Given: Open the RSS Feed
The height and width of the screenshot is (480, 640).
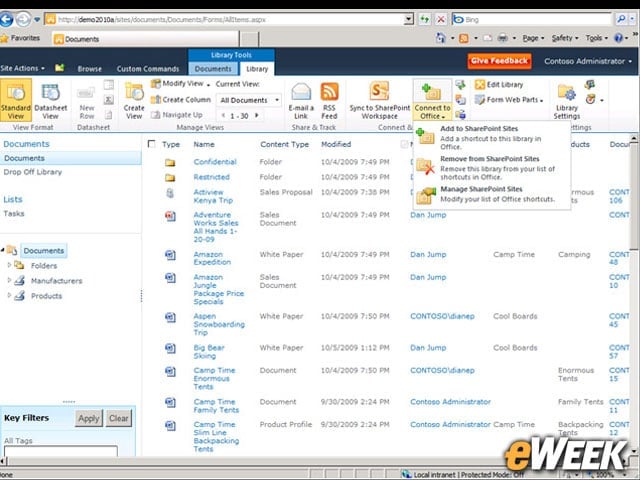Looking at the screenshot, I should [329, 101].
